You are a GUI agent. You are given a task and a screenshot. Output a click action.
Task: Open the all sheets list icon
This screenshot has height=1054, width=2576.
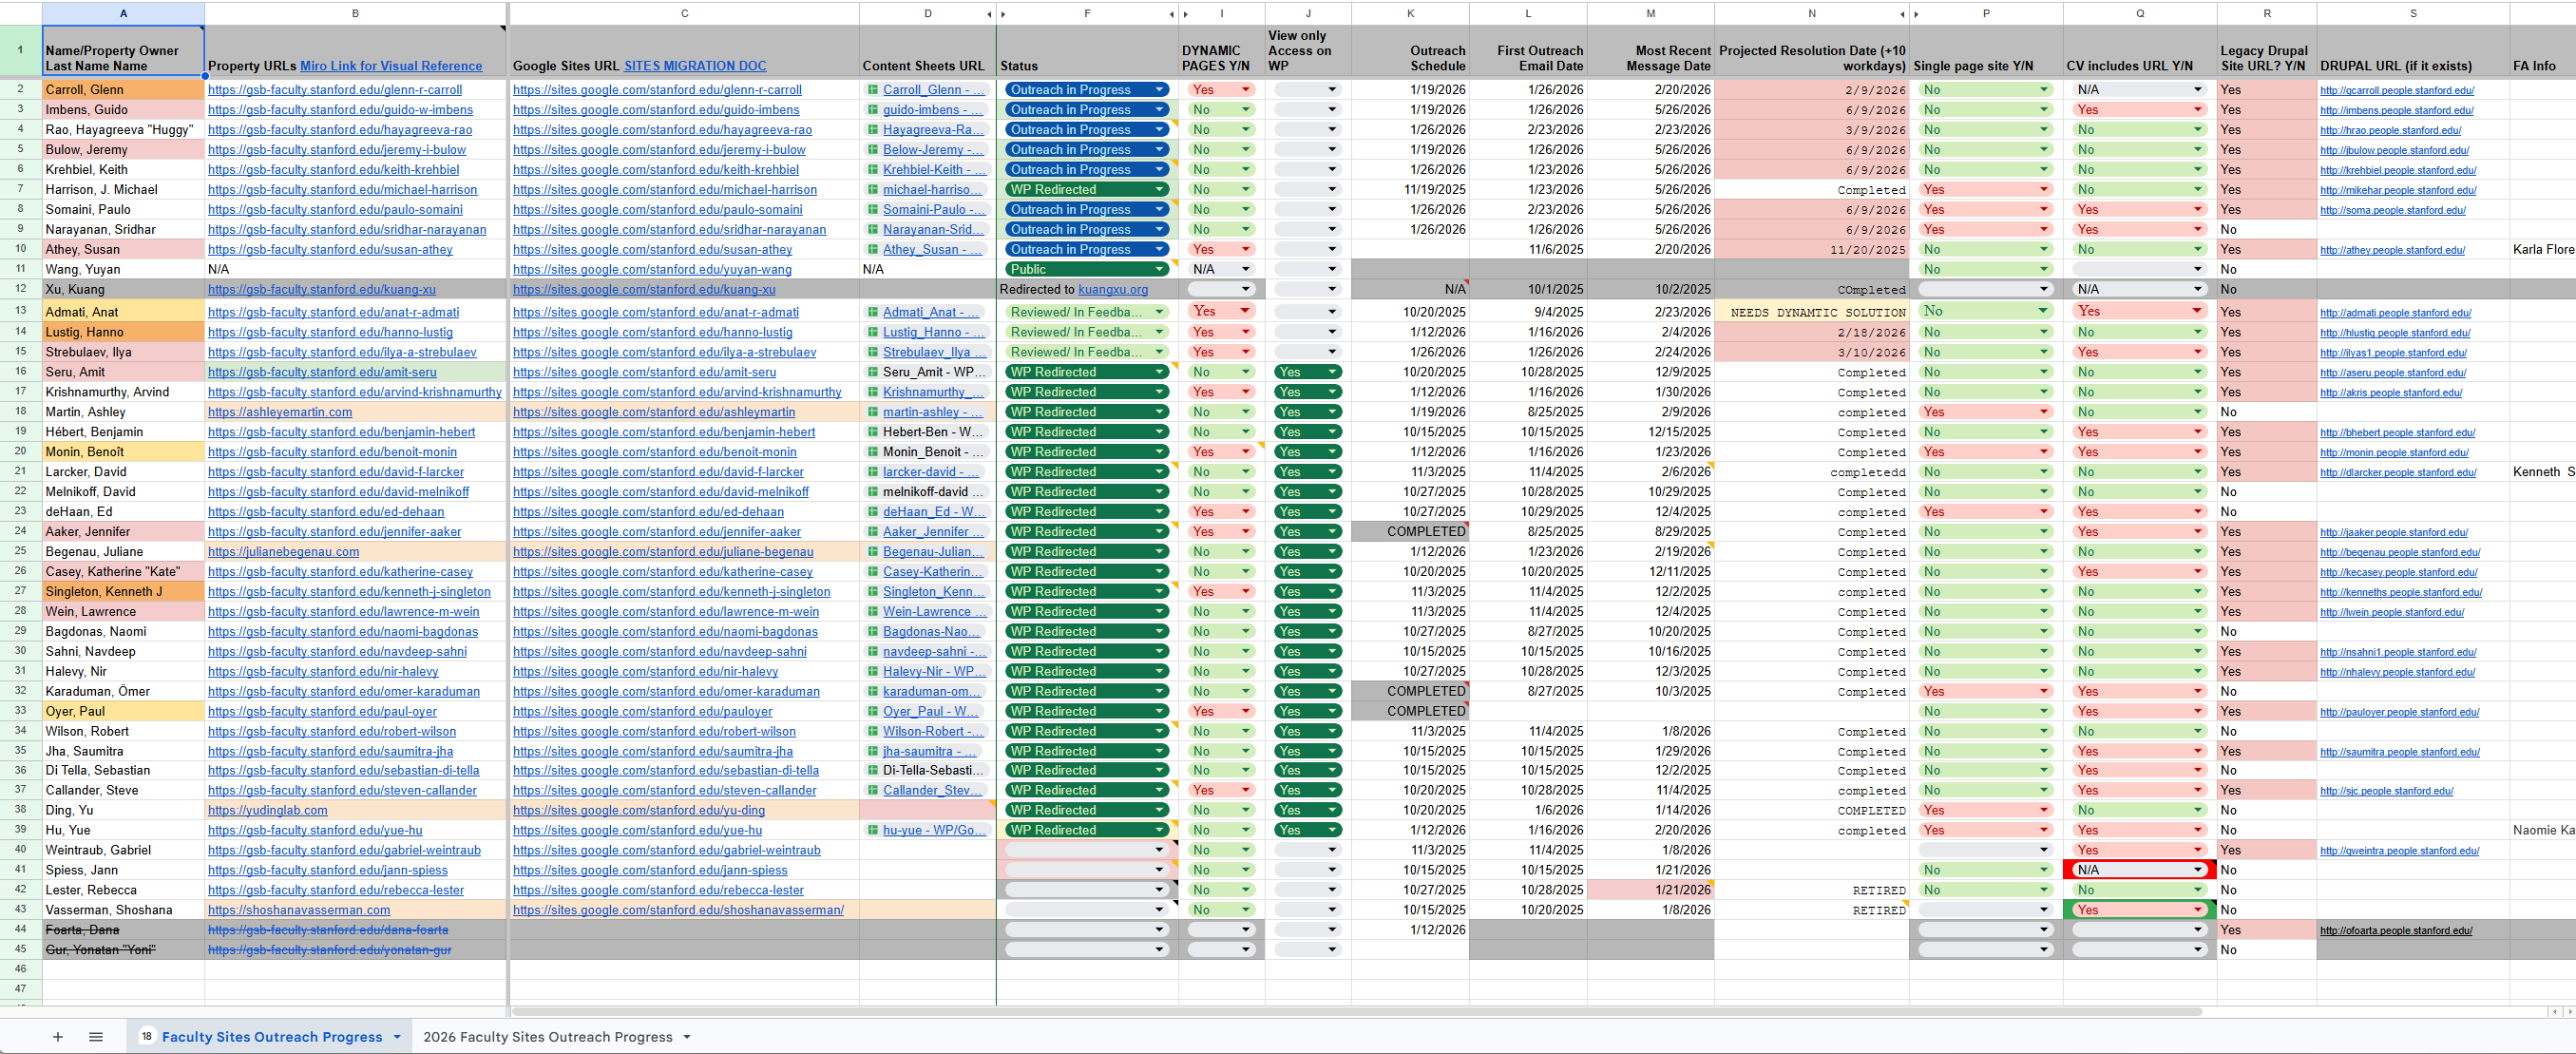[96, 1037]
